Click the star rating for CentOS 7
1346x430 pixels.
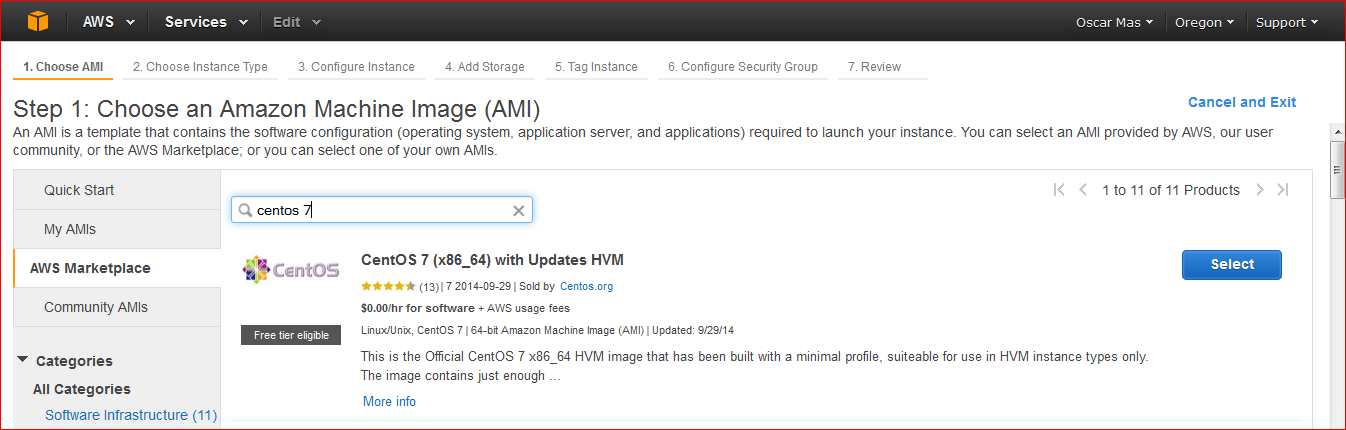point(388,286)
